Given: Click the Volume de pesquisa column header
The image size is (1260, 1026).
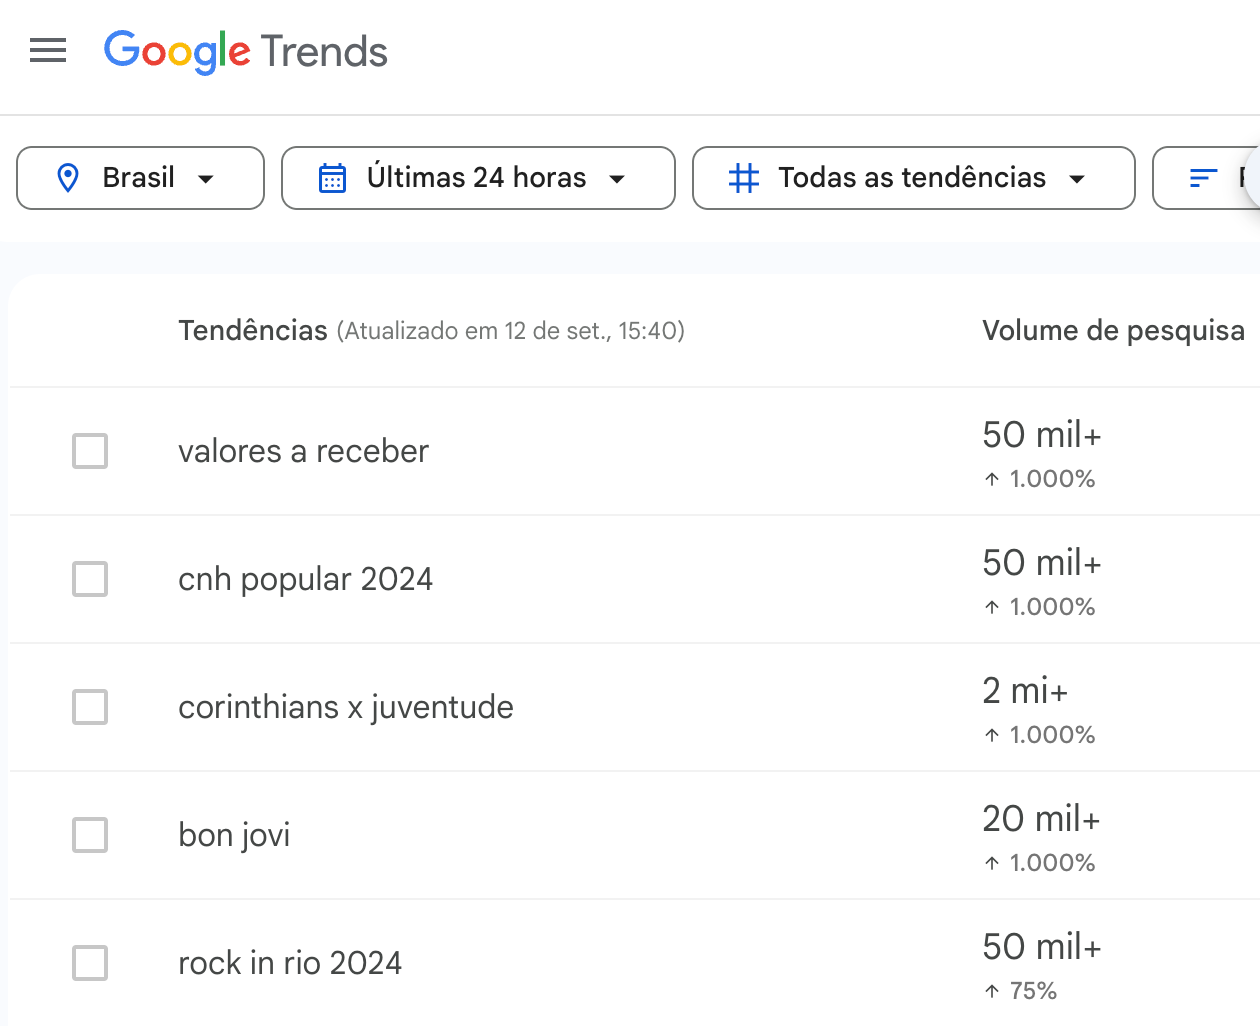Looking at the screenshot, I should 1113,331.
